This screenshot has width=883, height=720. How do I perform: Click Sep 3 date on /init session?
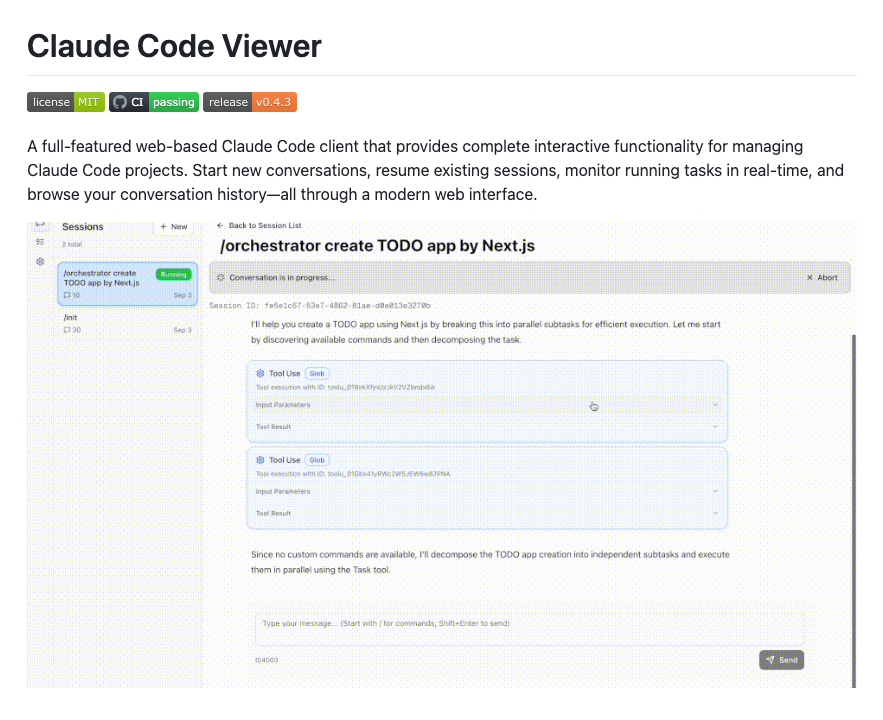point(182,330)
